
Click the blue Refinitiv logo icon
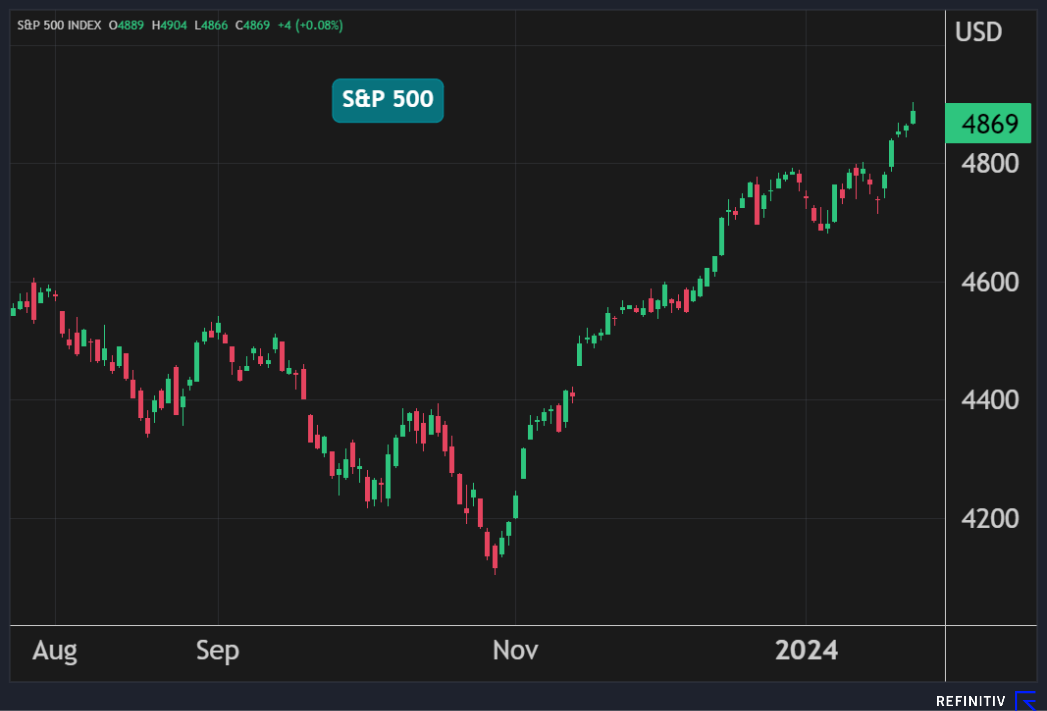pyautogui.click(x=1026, y=701)
